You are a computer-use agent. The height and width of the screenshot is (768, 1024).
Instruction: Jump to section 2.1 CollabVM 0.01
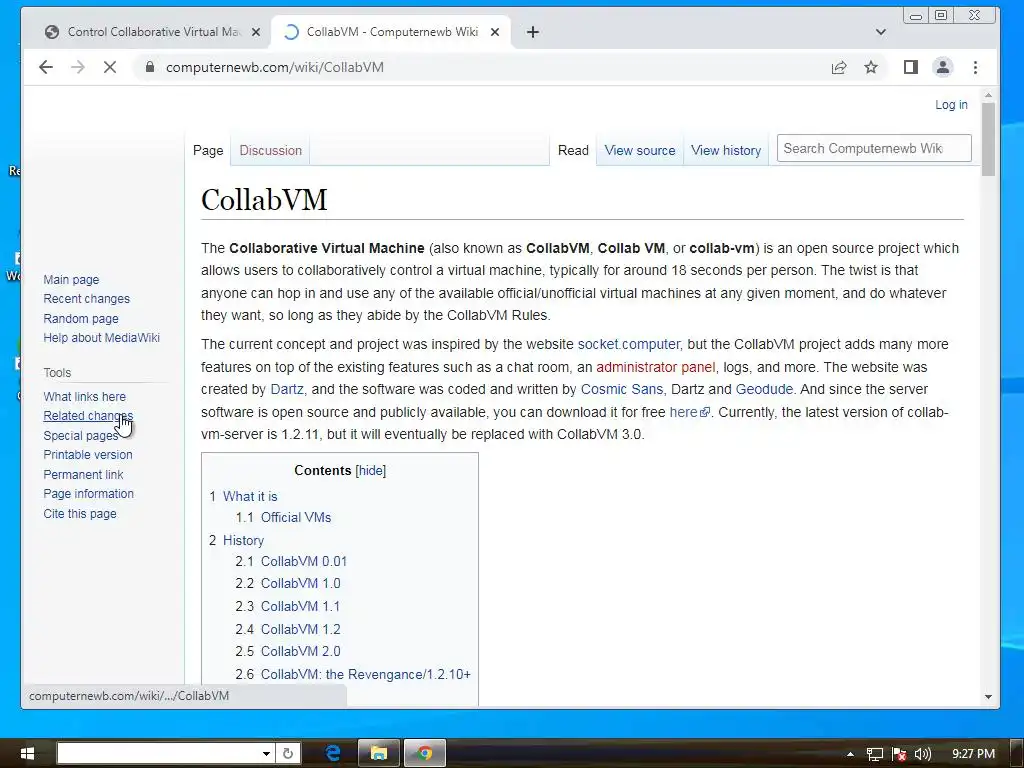291,561
